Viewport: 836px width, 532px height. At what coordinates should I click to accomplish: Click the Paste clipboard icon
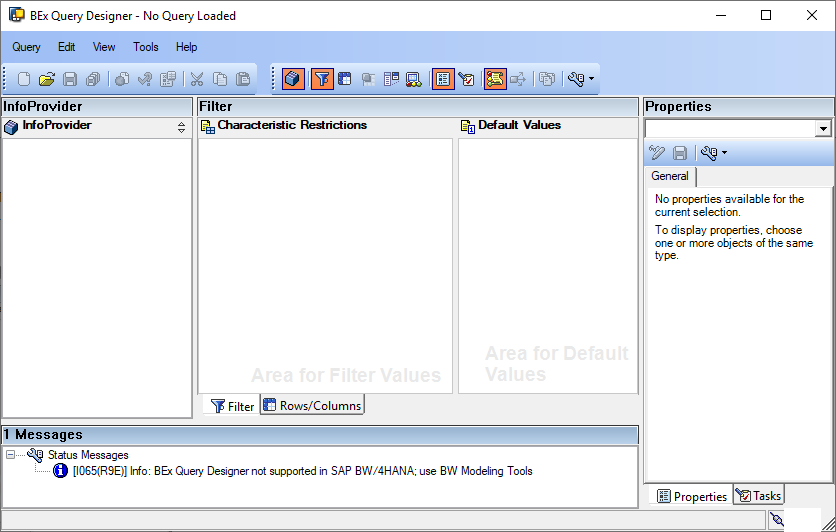[x=243, y=79]
